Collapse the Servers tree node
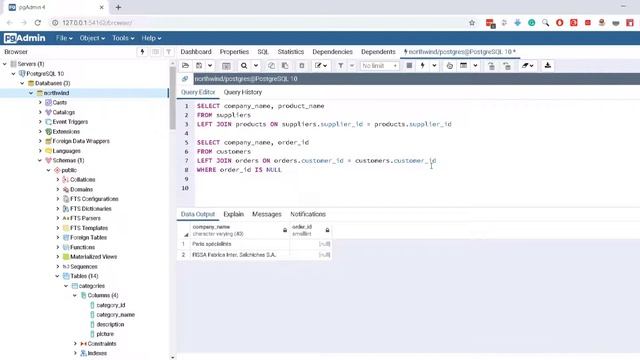Screen dimensions: 640x360 click(x=5, y=64)
